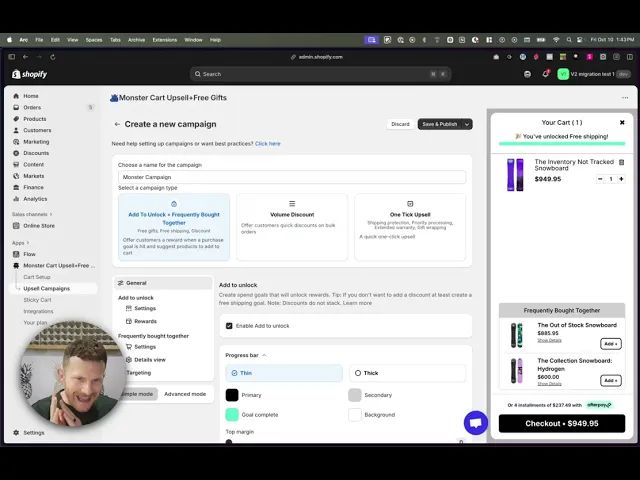Open the Secondary gray color swatch
The image size is (640, 480).
click(355, 395)
